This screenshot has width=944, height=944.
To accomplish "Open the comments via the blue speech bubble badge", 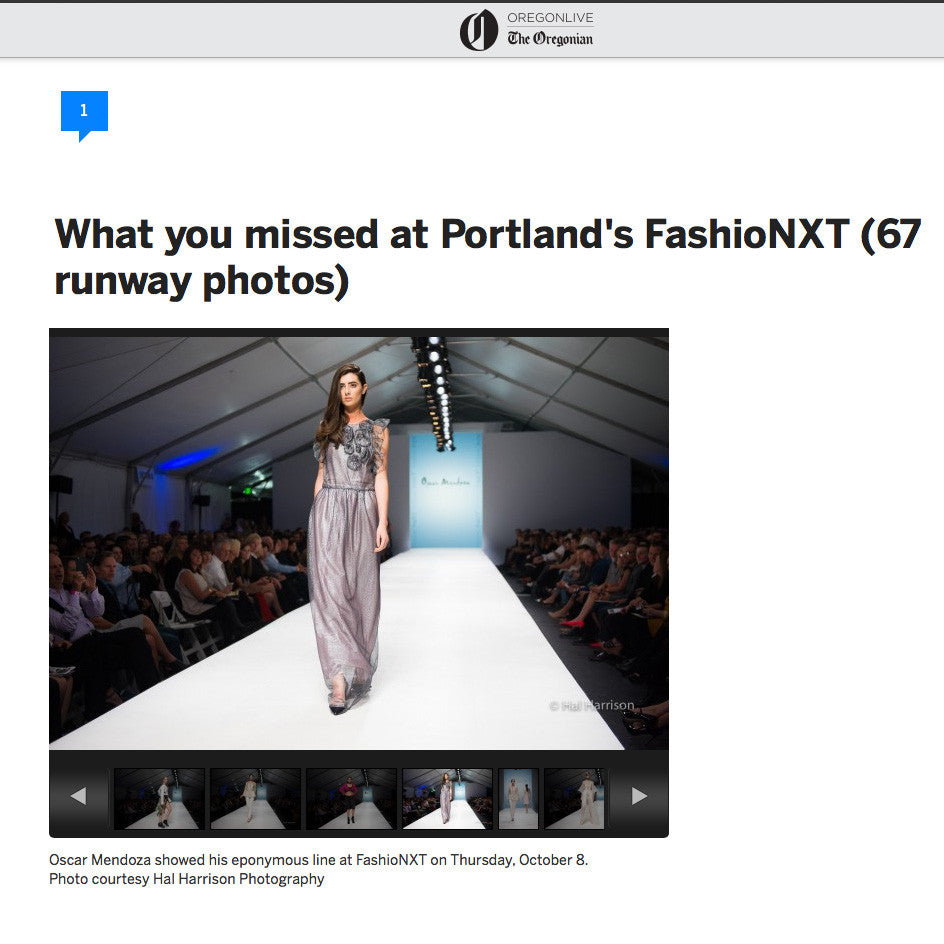I will click(85, 112).
